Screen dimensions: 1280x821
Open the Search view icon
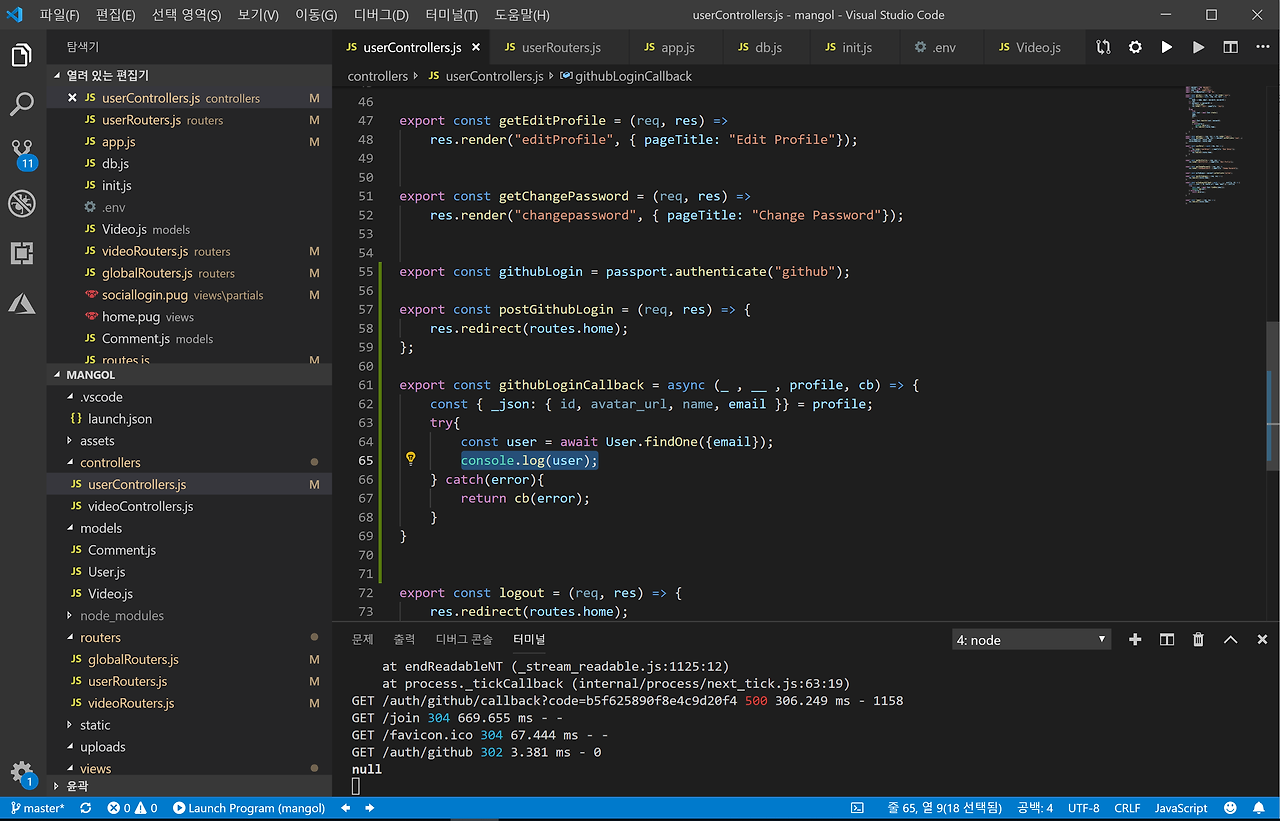tap(22, 104)
